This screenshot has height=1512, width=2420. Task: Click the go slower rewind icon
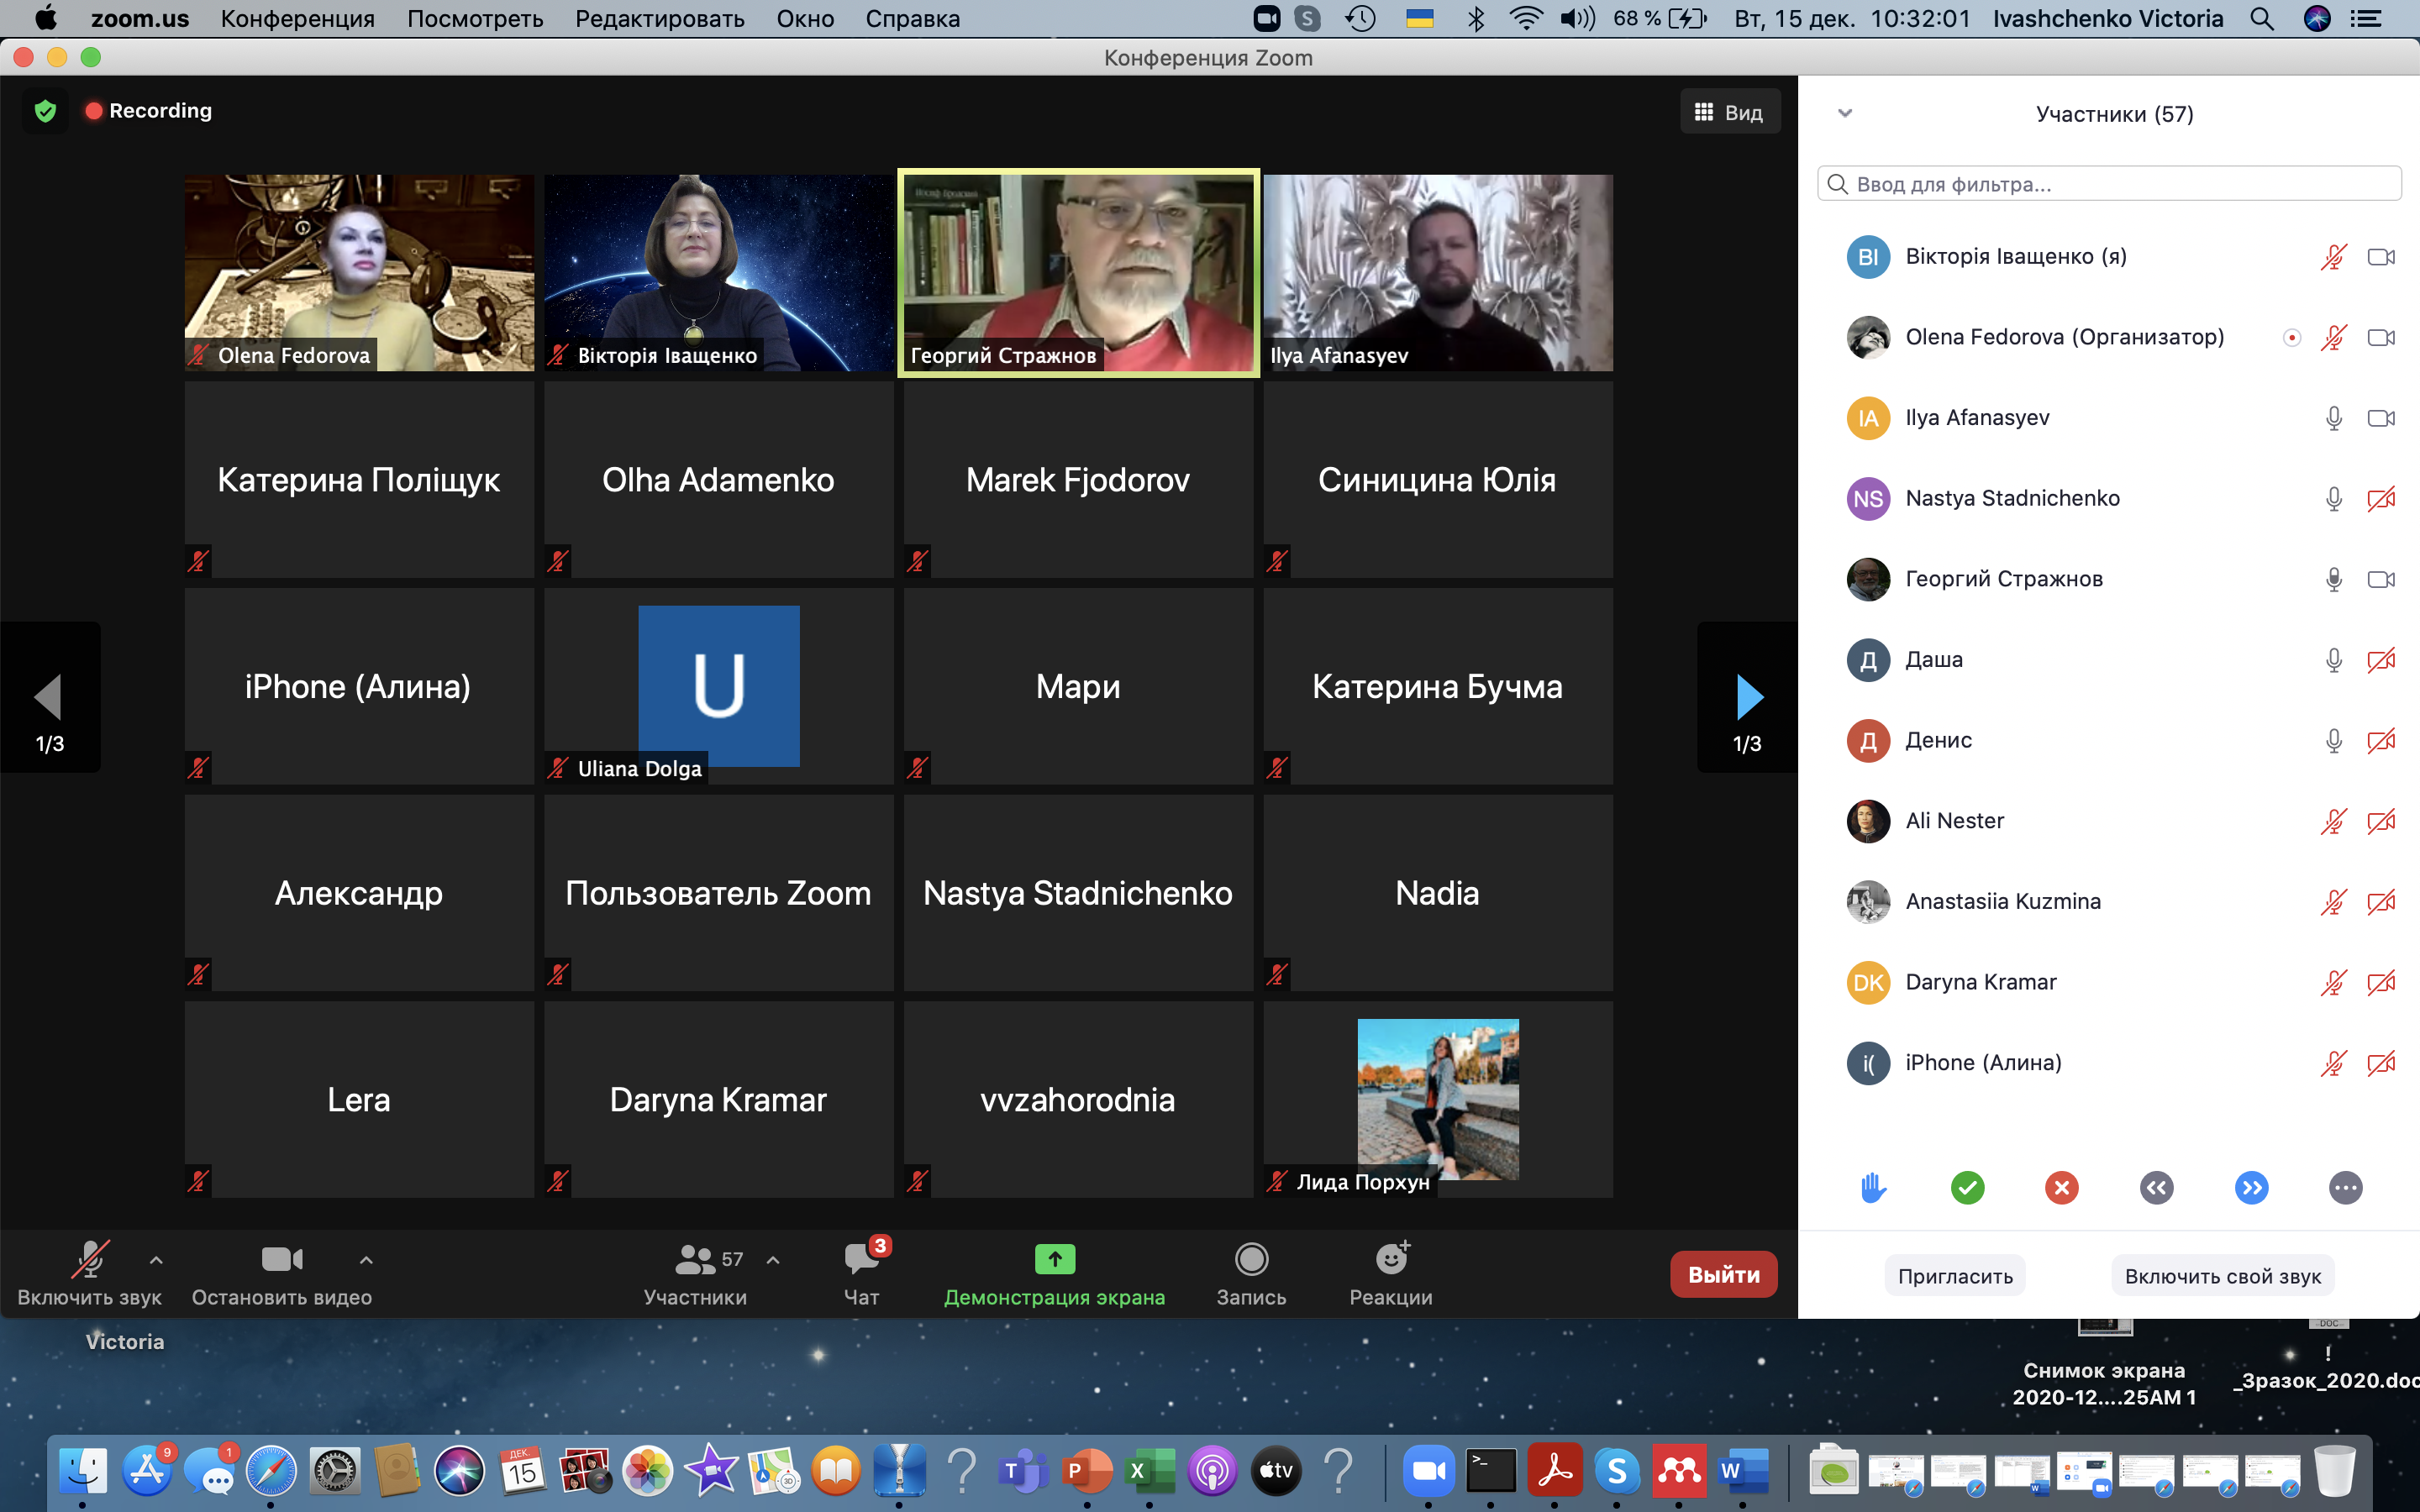tap(2156, 1187)
